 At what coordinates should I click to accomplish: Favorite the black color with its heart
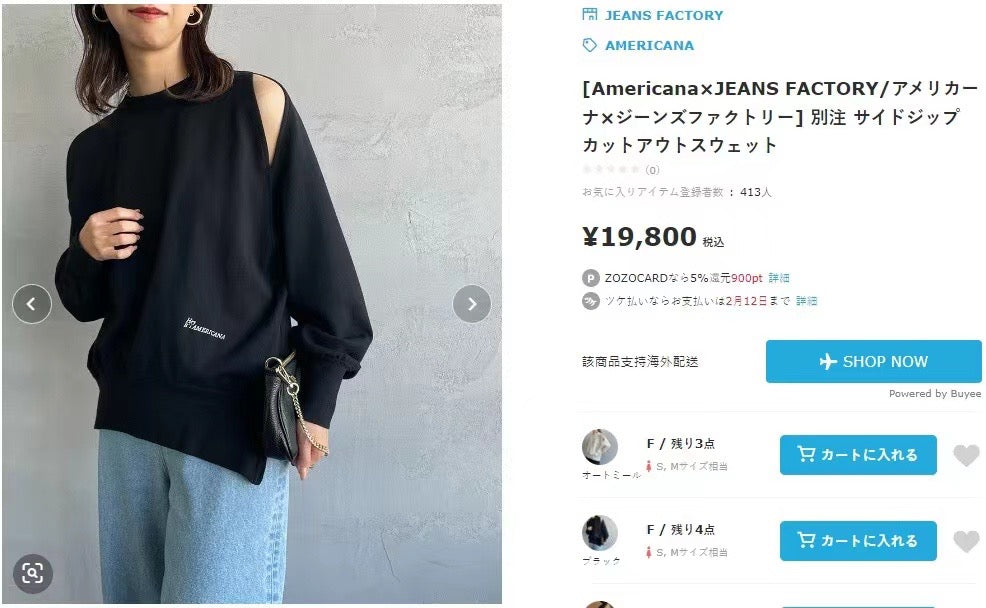[x=966, y=541]
